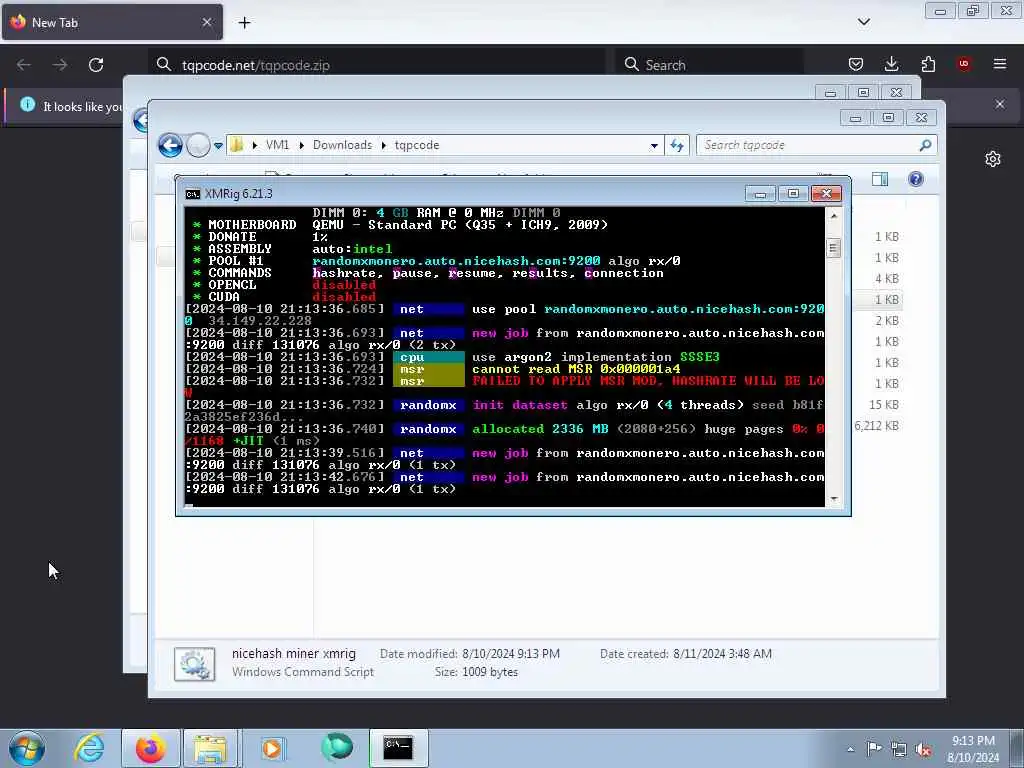Open the address bar previous locations dropdown
This screenshot has height=768, width=1024.
tap(654, 146)
